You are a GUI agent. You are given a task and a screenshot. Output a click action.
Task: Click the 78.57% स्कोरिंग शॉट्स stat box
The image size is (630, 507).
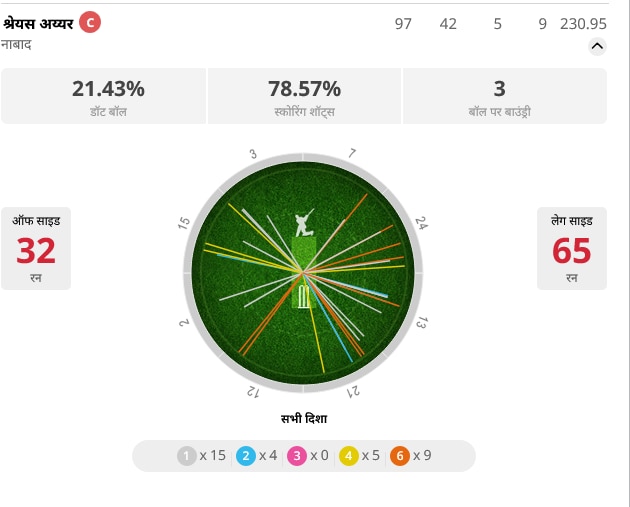[304, 96]
